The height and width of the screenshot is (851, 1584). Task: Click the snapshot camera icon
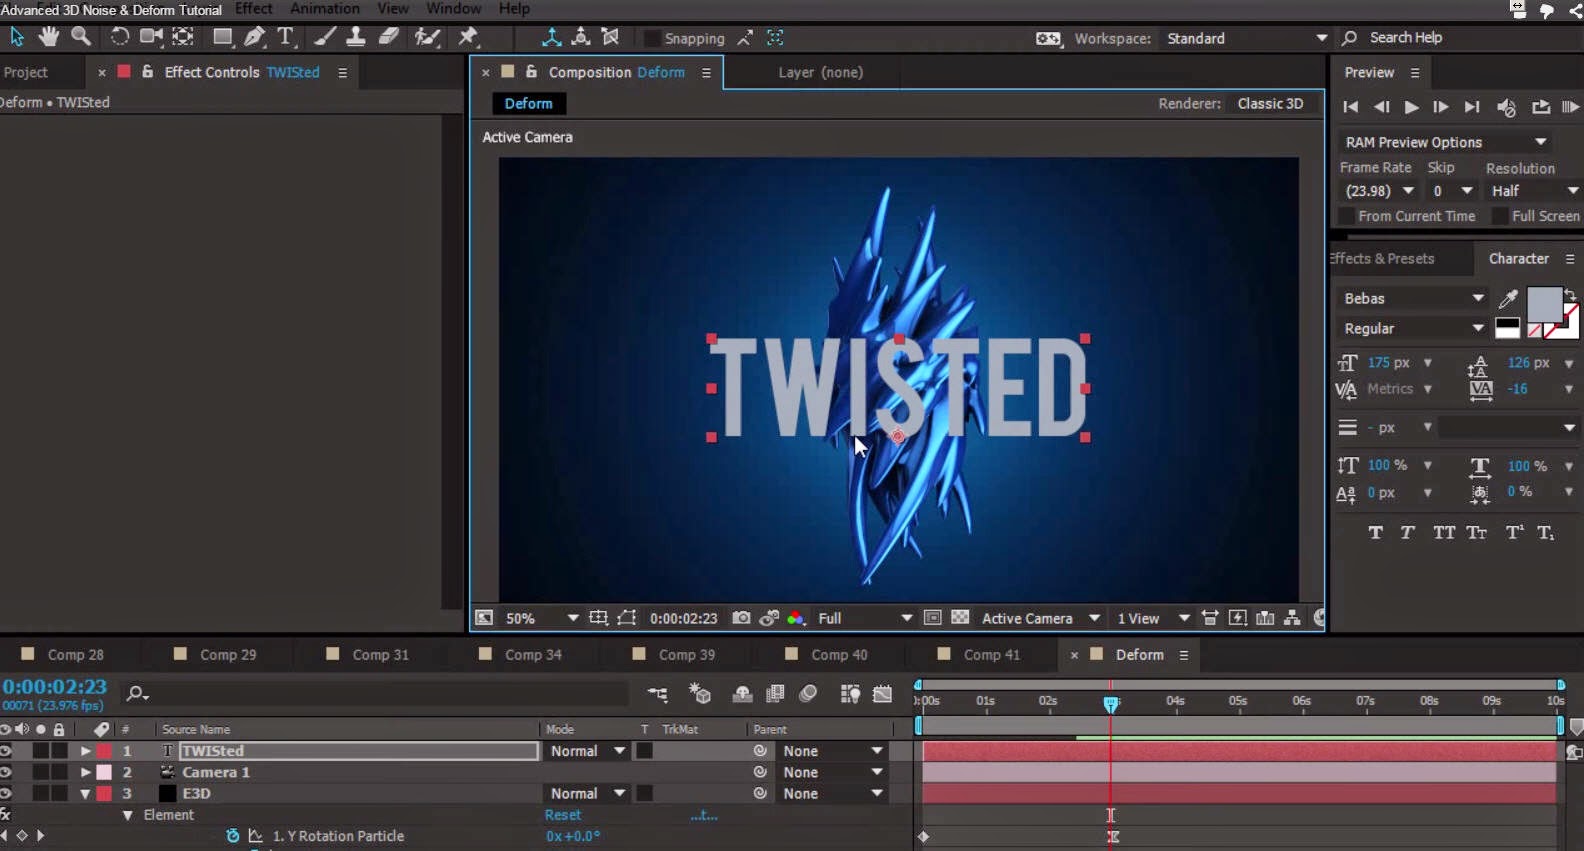(x=741, y=618)
